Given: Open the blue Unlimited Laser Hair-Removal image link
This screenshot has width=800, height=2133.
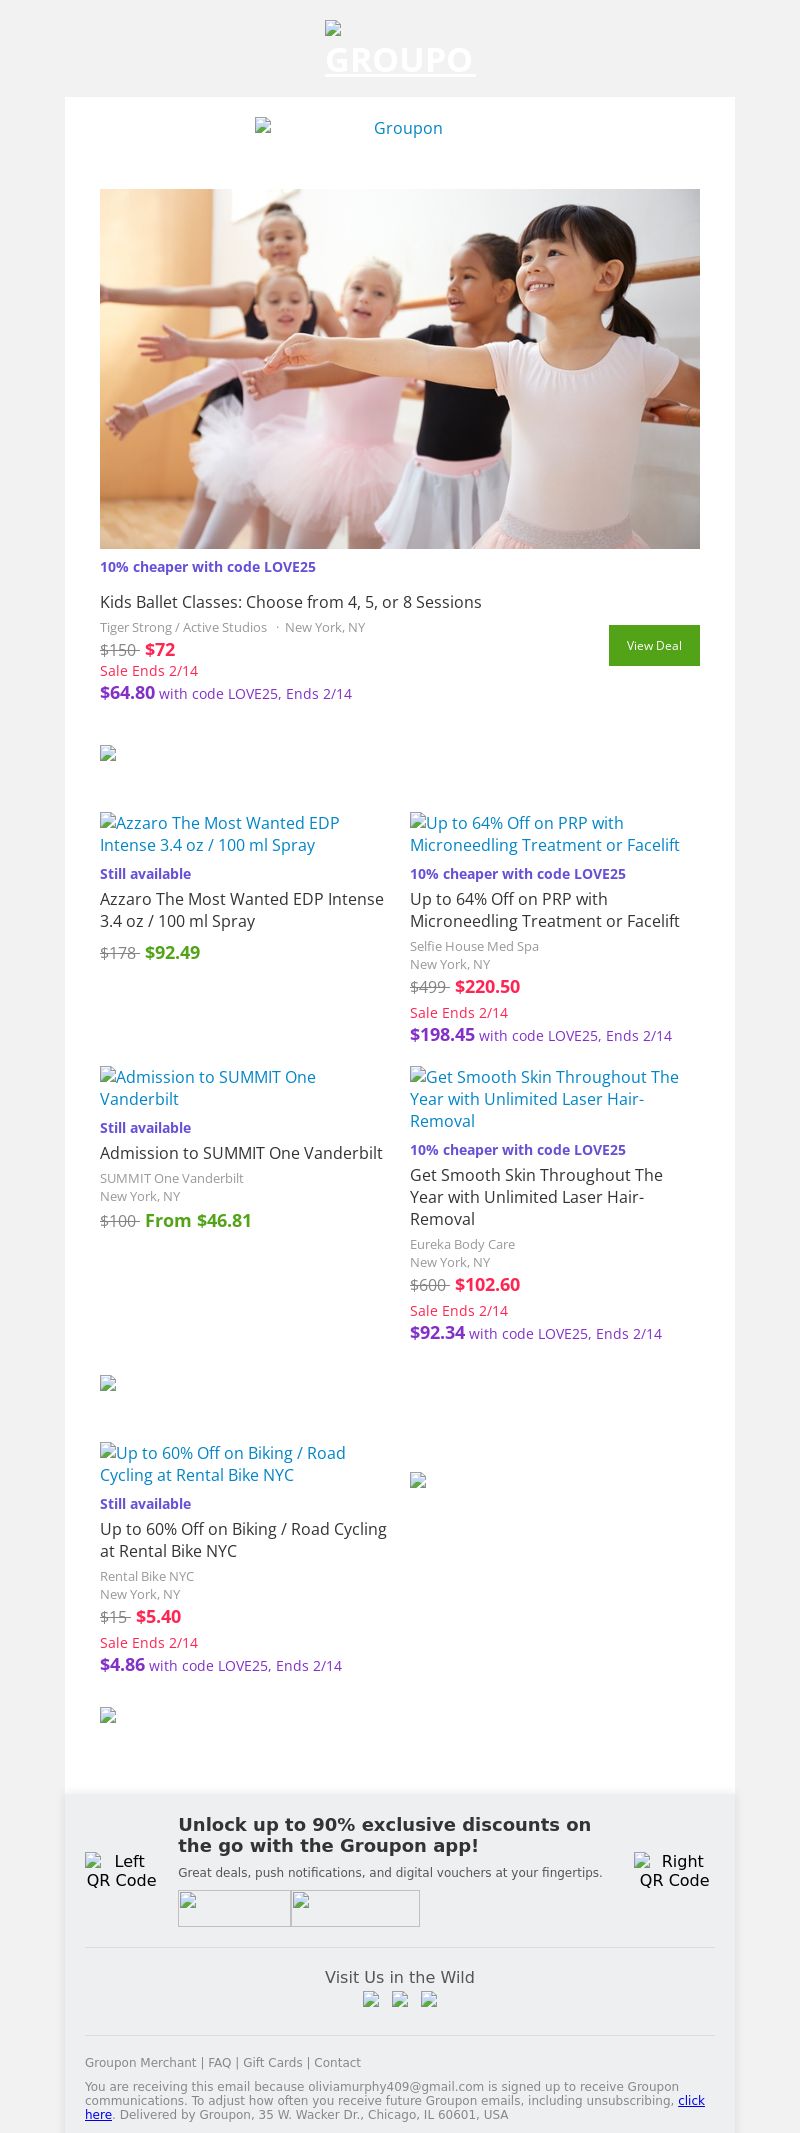Looking at the screenshot, I should tap(544, 1099).
